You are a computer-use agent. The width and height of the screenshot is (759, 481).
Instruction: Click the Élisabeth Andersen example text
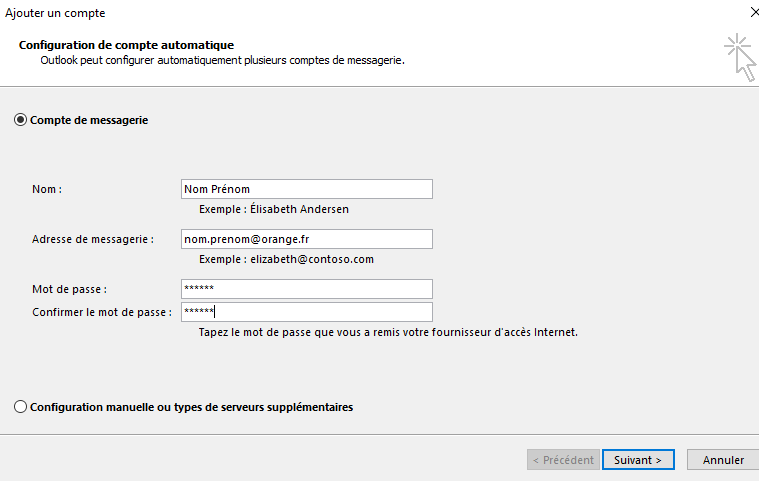coord(274,209)
